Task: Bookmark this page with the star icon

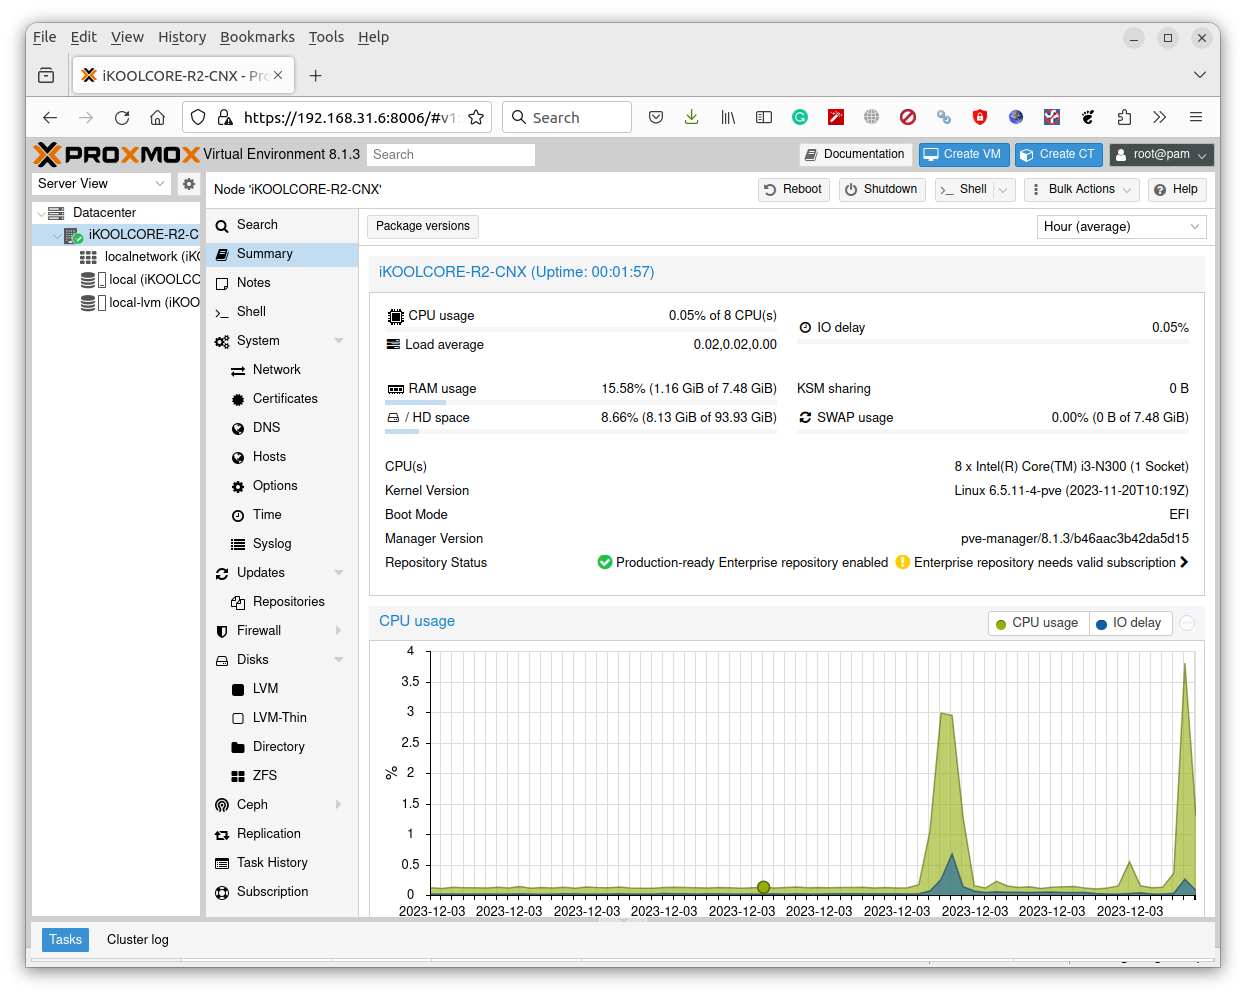Action: pyautogui.click(x=476, y=117)
